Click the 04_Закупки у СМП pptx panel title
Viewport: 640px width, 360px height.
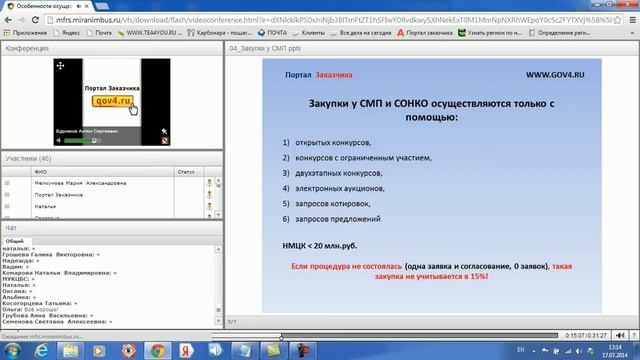pos(265,48)
